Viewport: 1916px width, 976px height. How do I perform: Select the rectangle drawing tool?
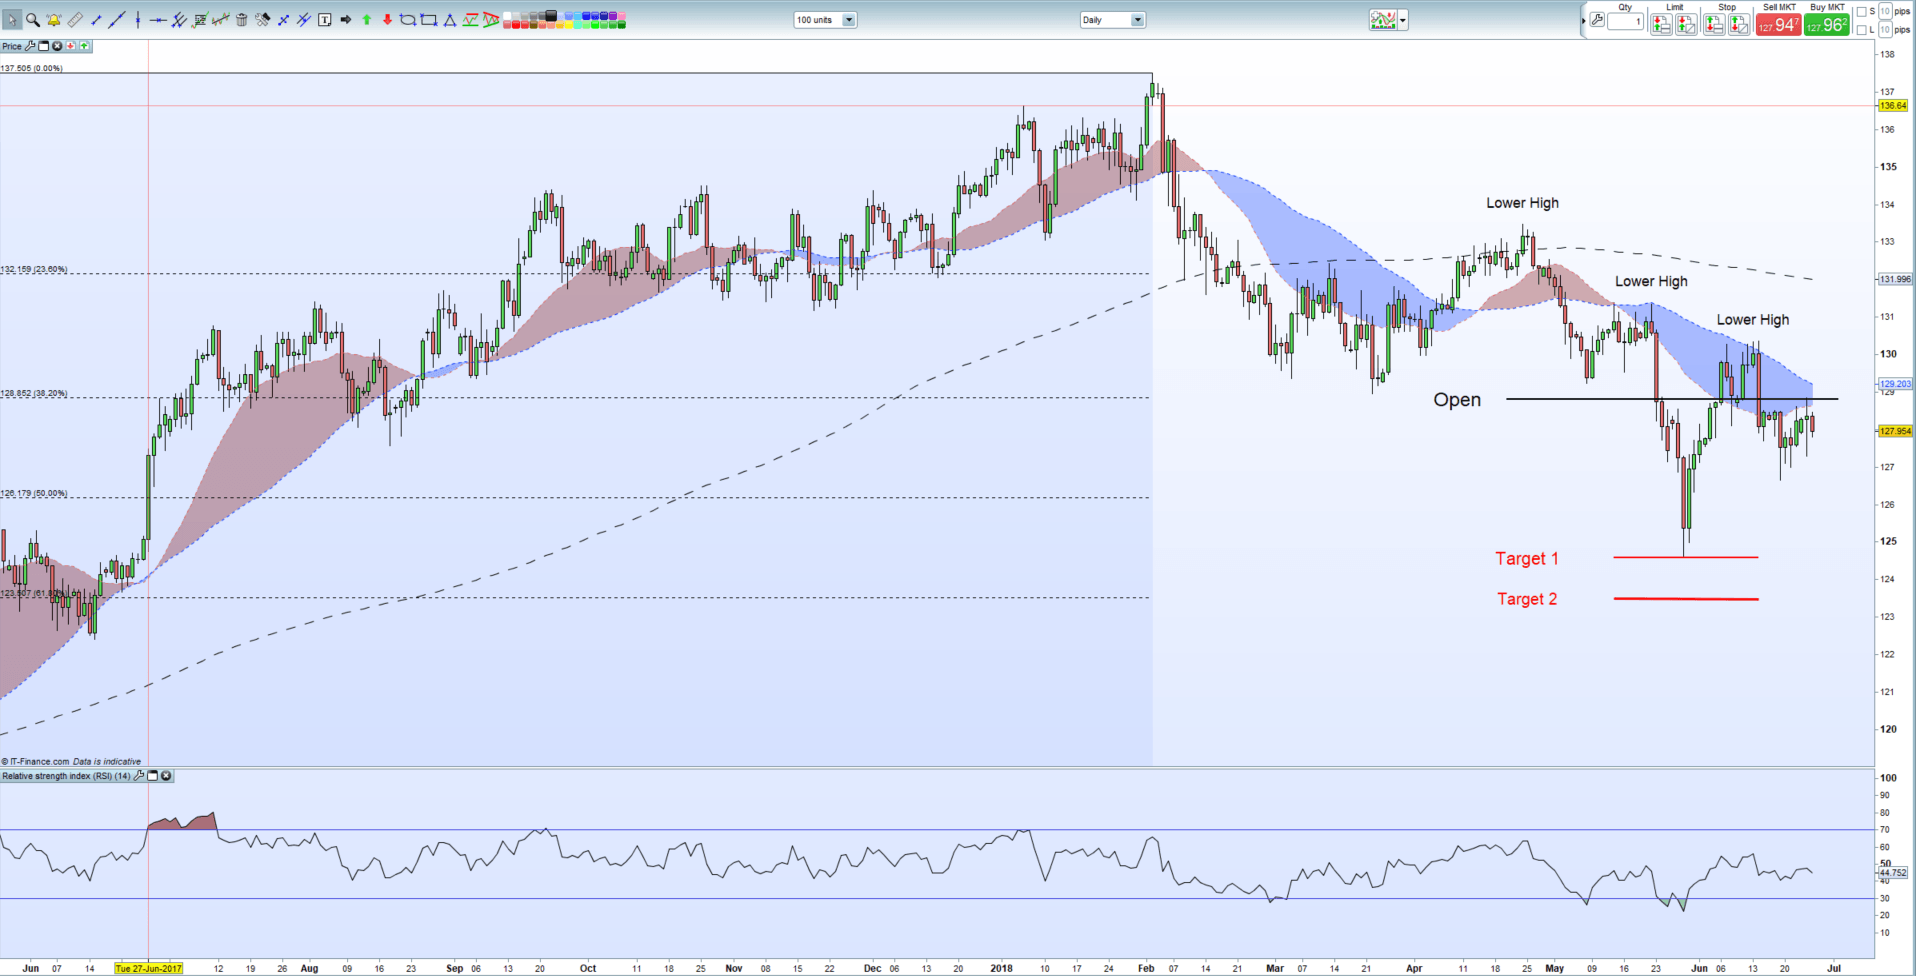click(429, 20)
